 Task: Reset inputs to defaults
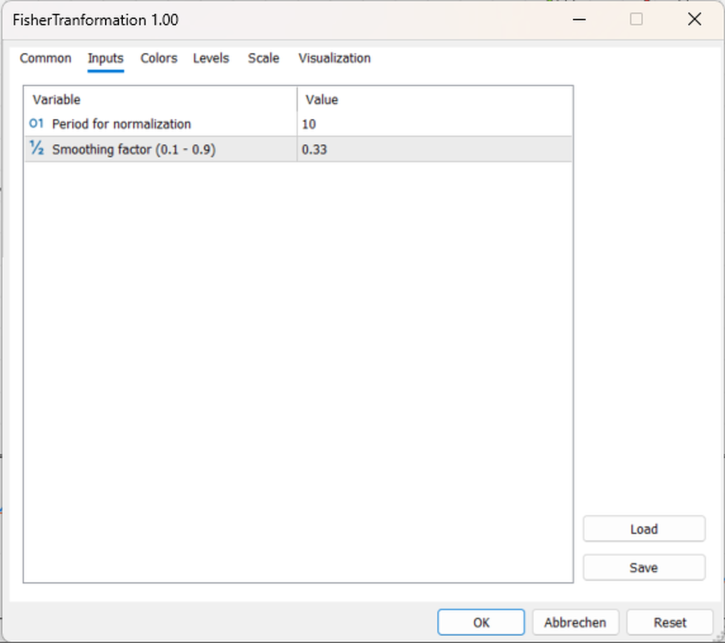tap(670, 622)
